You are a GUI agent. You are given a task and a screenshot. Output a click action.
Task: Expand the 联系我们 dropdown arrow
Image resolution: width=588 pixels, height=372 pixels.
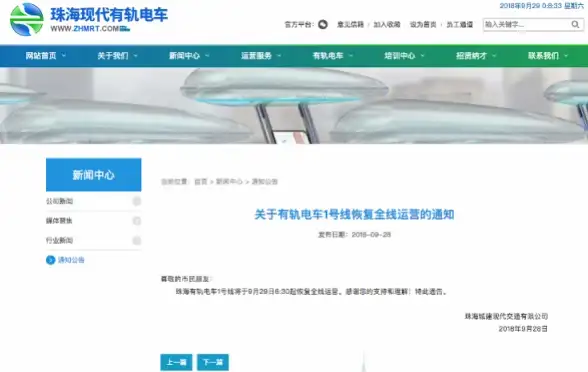click(x=566, y=56)
